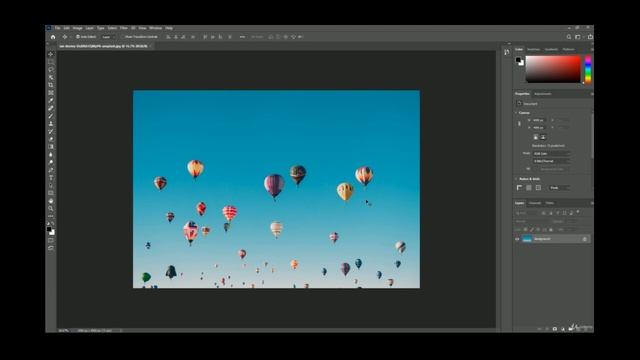The width and height of the screenshot is (640, 360).
Task: Switch to the Swatches tab
Action: [533, 49]
